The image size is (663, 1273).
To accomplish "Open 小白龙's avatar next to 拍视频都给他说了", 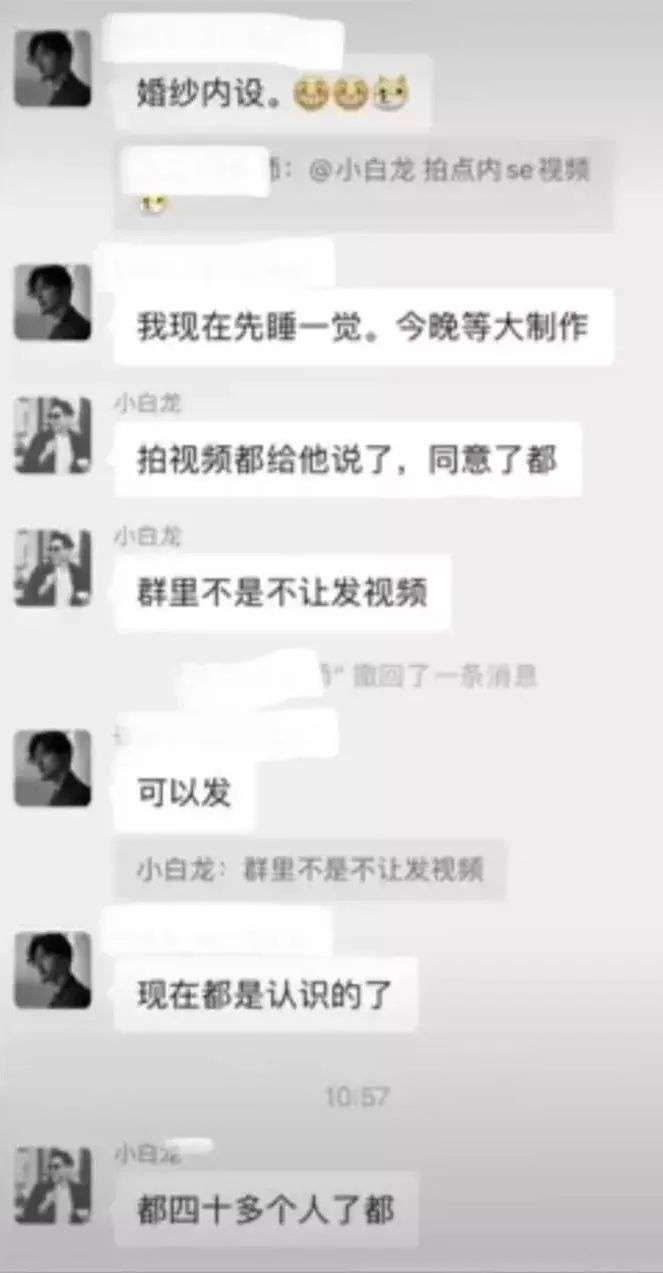I will click(53, 435).
